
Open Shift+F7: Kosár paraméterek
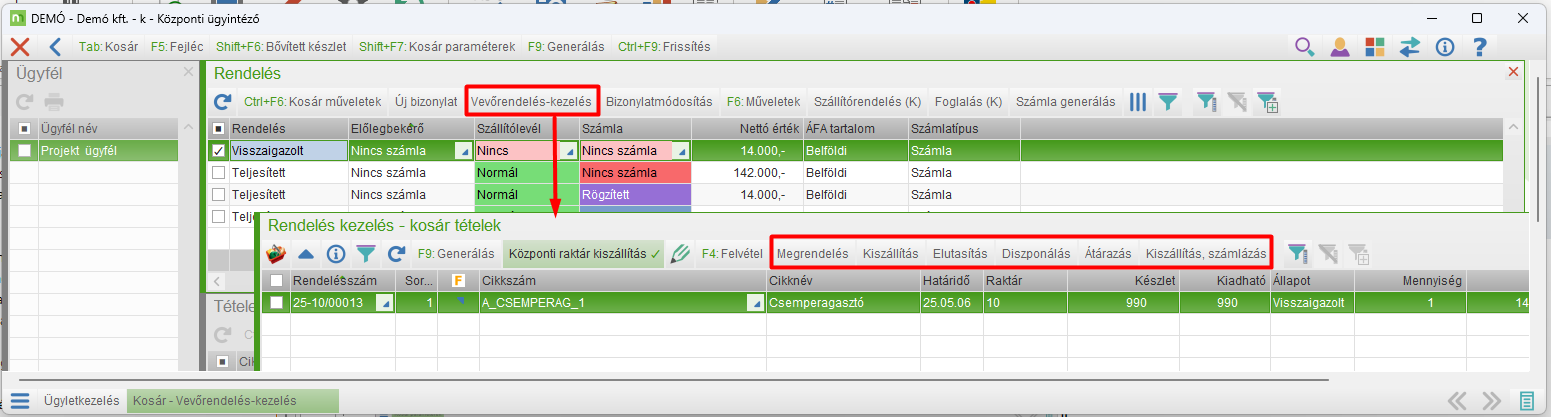tap(437, 46)
